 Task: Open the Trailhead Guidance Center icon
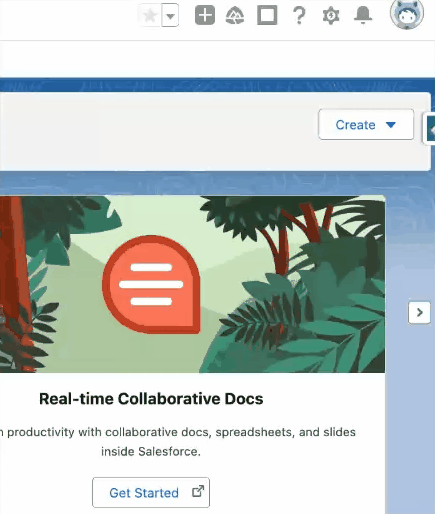[x=235, y=16]
